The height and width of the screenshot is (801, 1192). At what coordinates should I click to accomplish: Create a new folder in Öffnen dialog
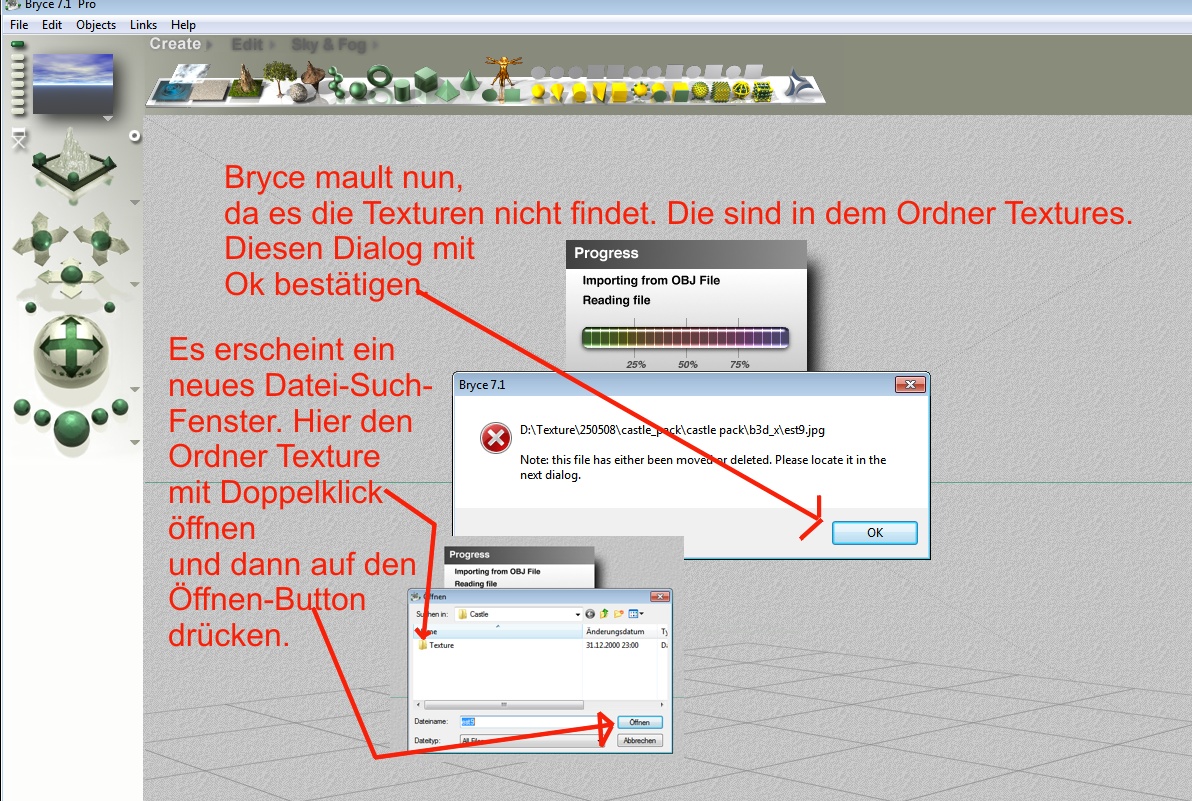tap(619, 613)
